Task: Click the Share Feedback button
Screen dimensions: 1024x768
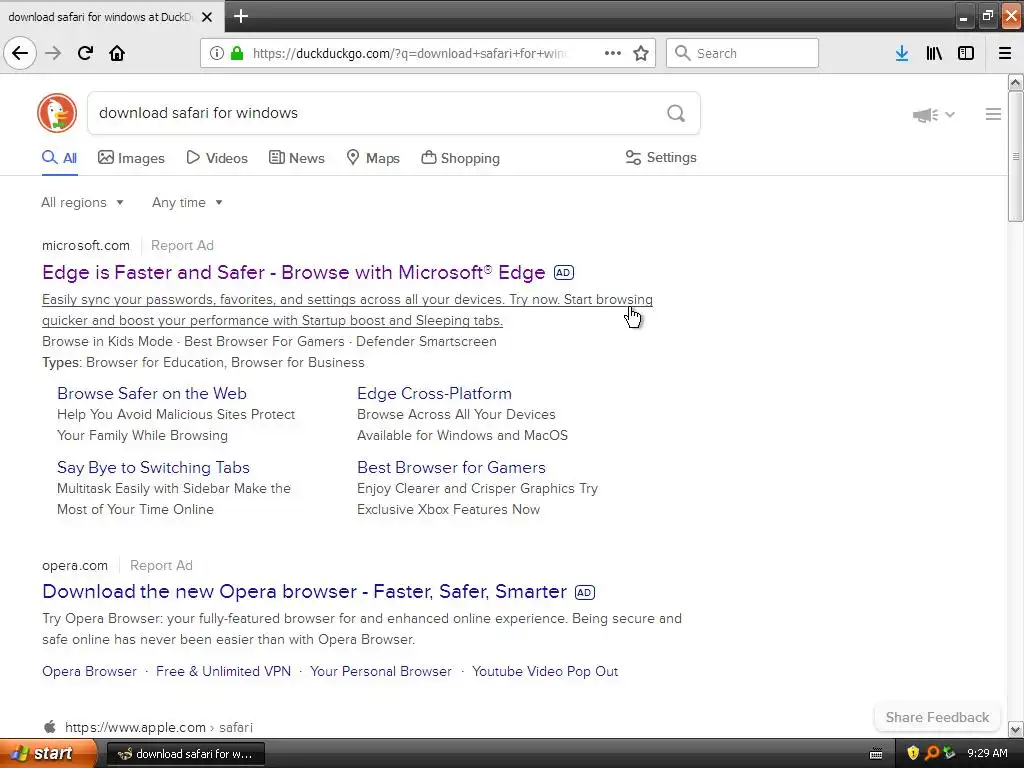Action: click(937, 717)
